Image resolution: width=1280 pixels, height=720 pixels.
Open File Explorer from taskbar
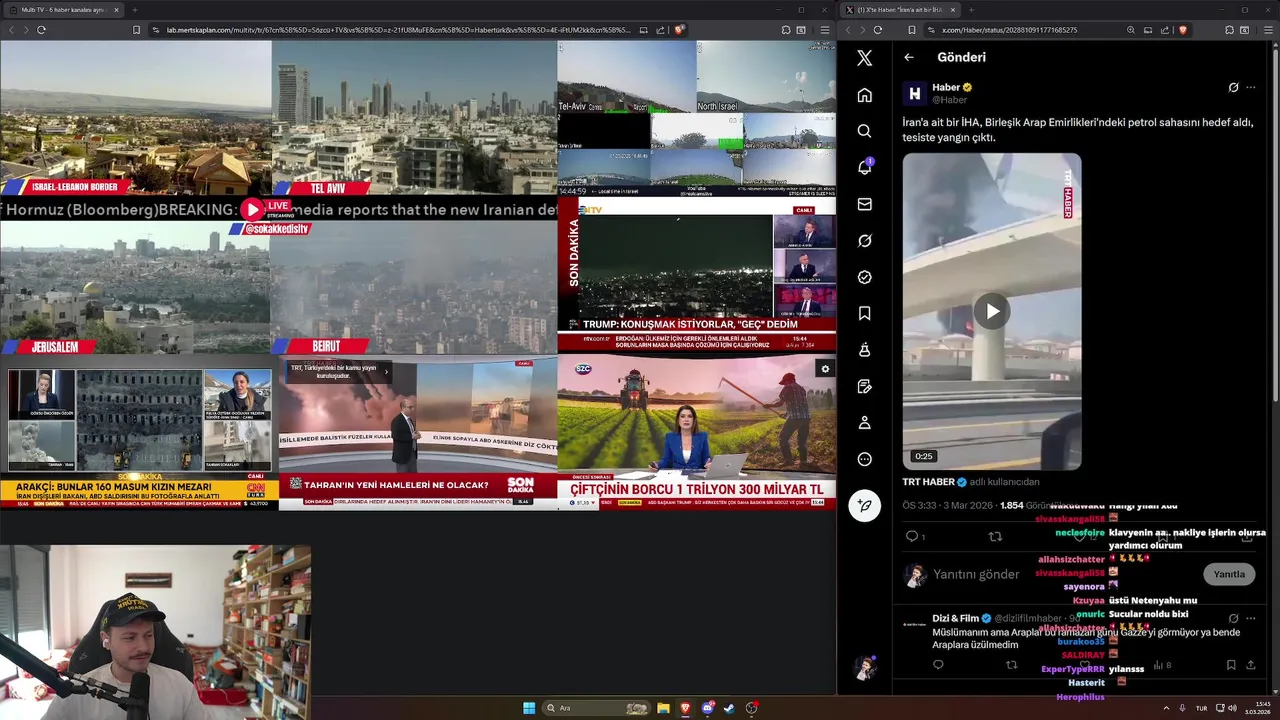663,708
